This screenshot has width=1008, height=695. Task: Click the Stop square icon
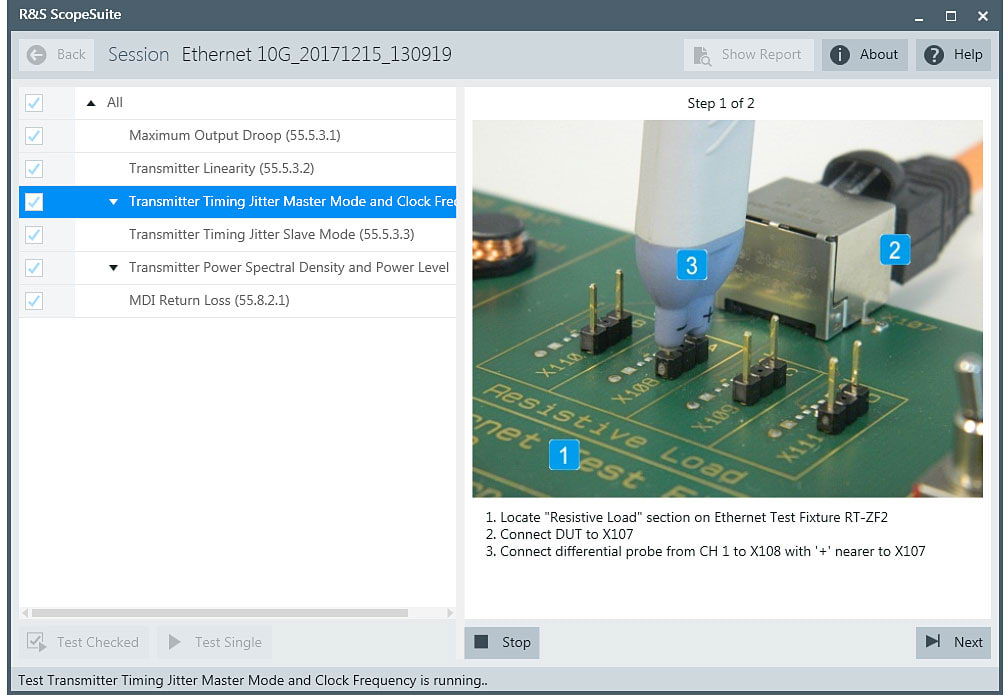[482, 642]
